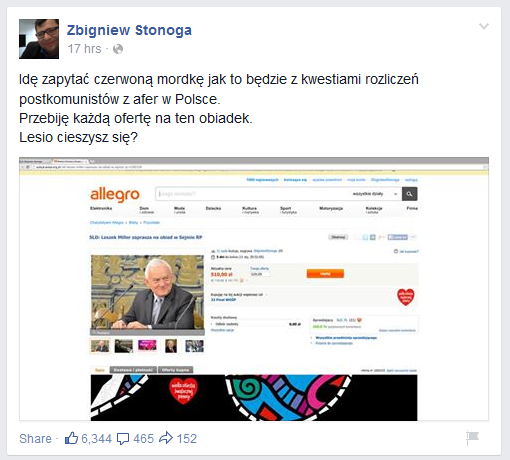This screenshot has width=510, height=460.
Task: Expand the post options chevron menu
Action: click(x=484, y=26)
